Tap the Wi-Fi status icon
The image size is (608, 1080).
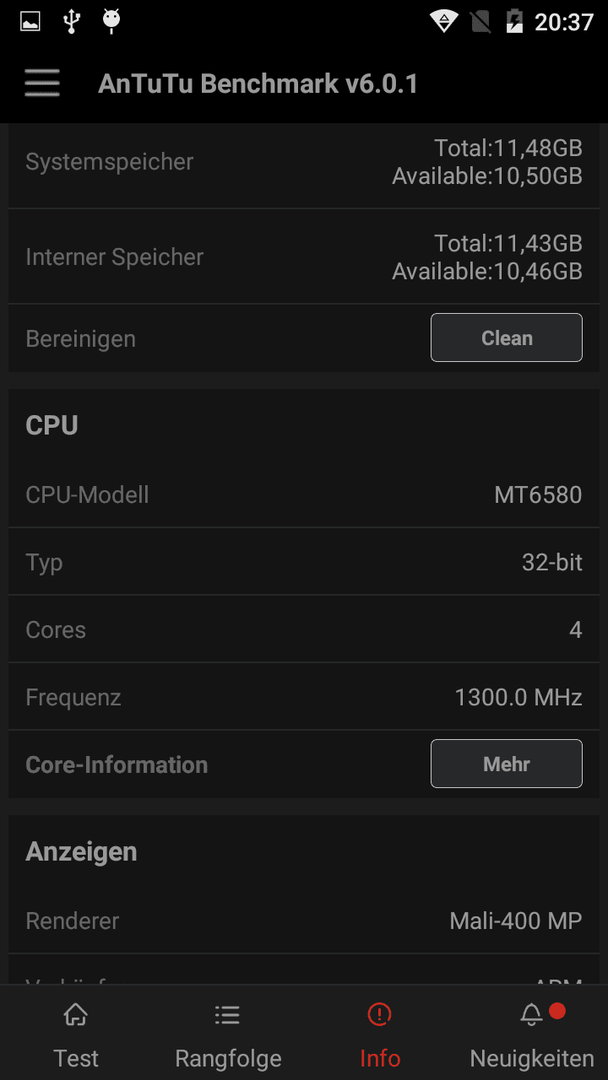[x=444, y=21]
